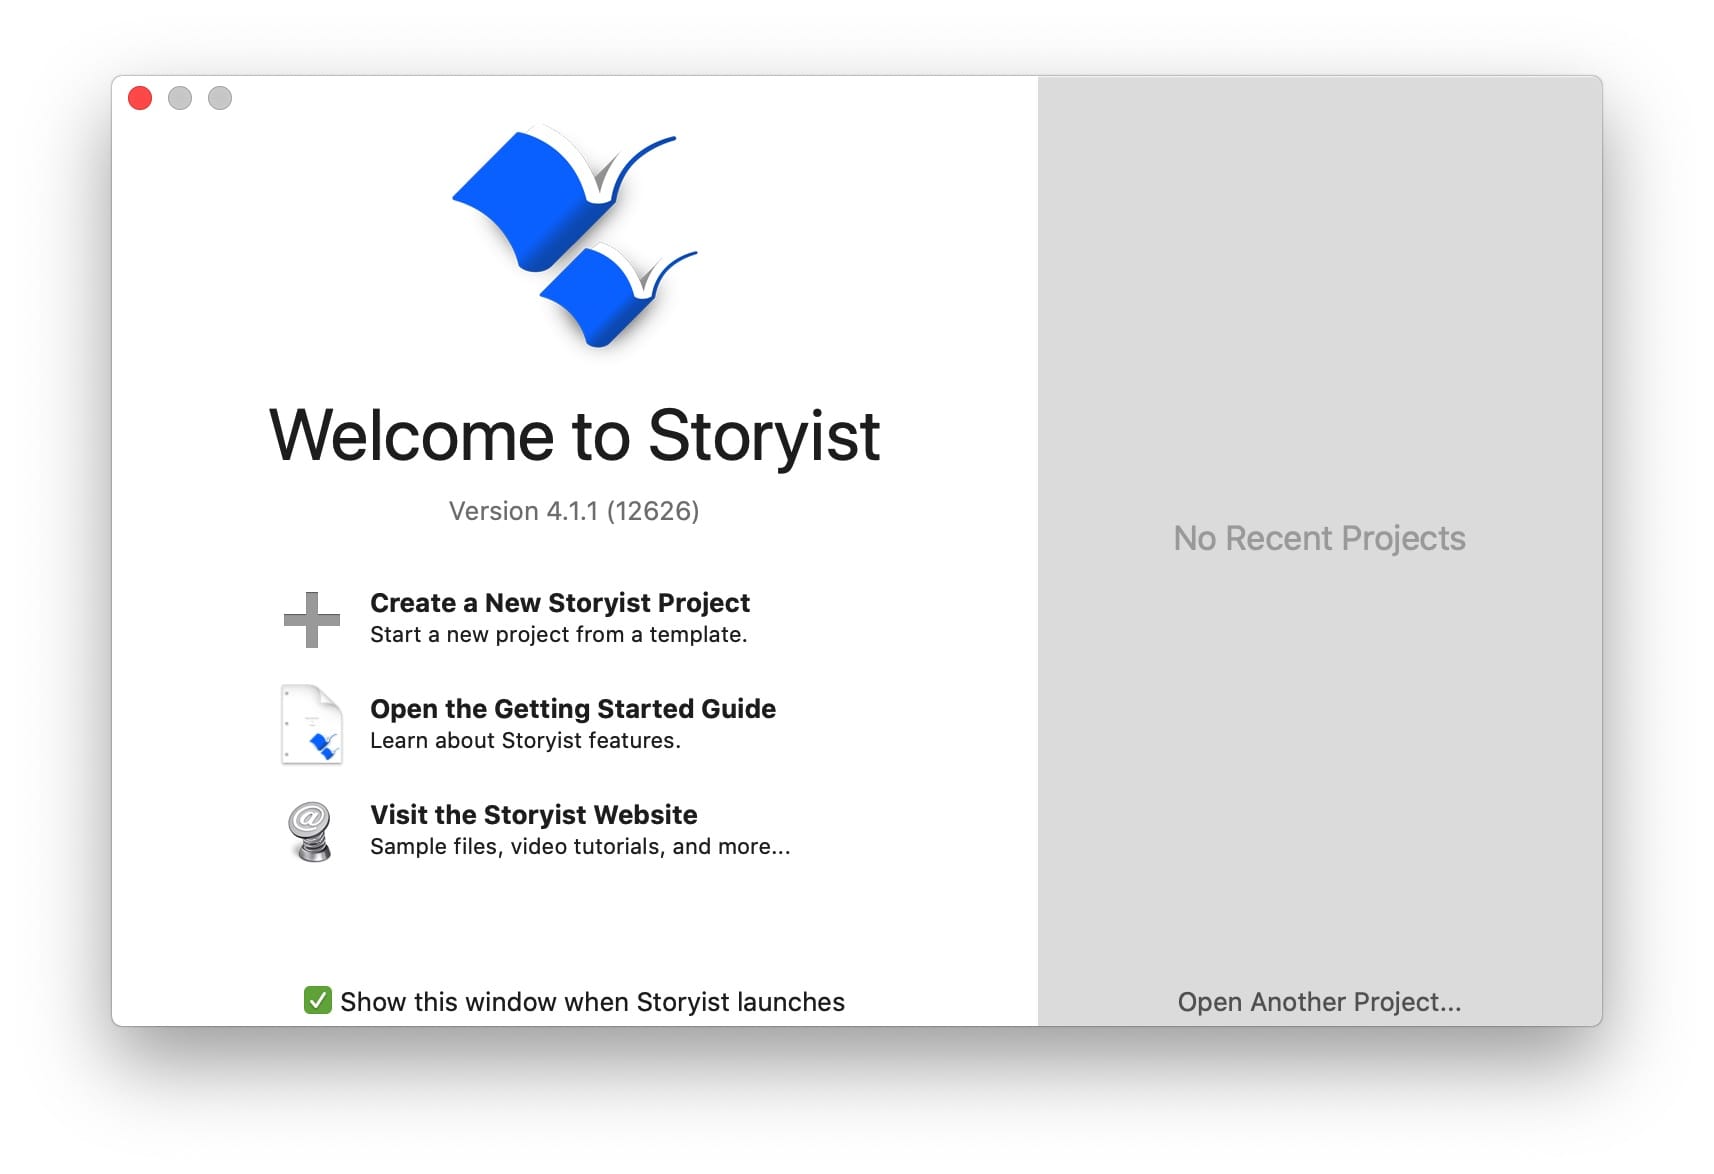
Task: Click the "No Recent Projects" placeholder text
Action: click(x=1319, y=539)
